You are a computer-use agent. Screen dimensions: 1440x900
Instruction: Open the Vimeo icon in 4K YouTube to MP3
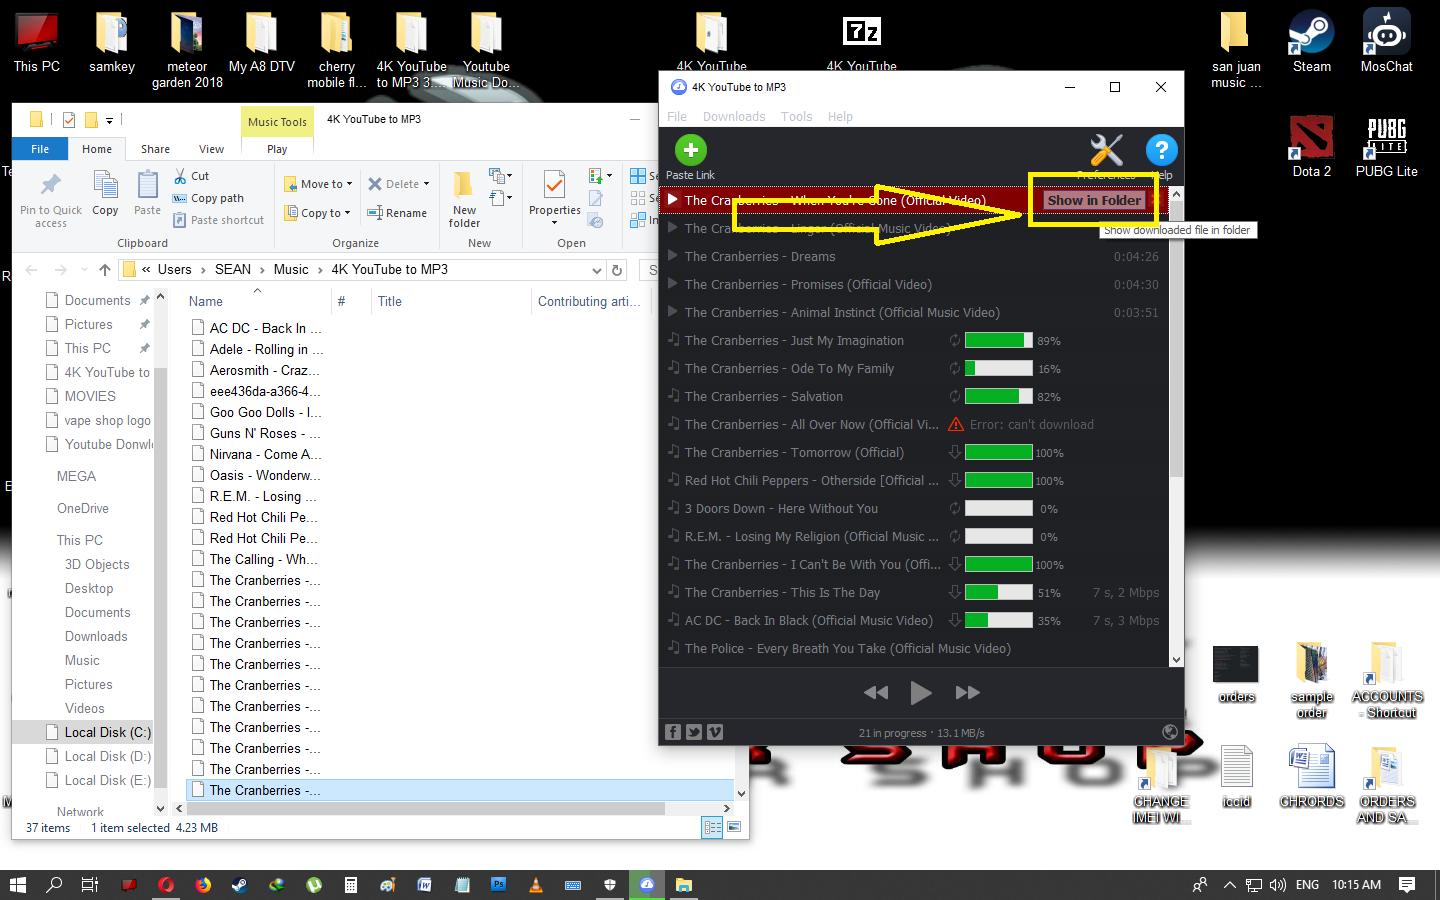(715, 732)
